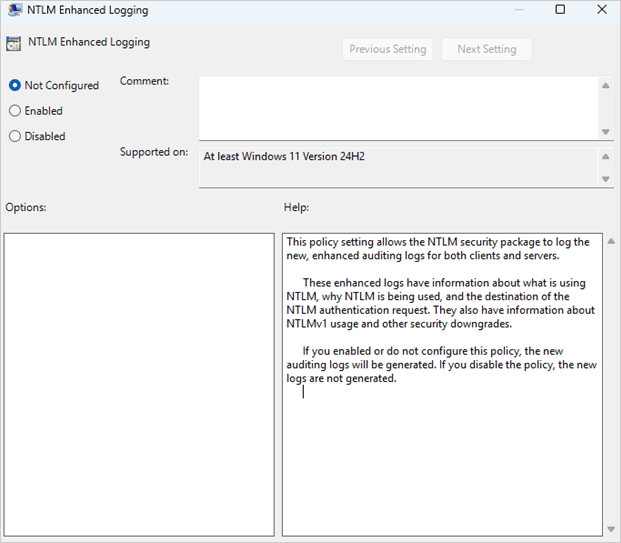The height and width of the screenshot is (543, 621).
Task: Click the Comment box scroll up arrow
Action: (606, 86)
